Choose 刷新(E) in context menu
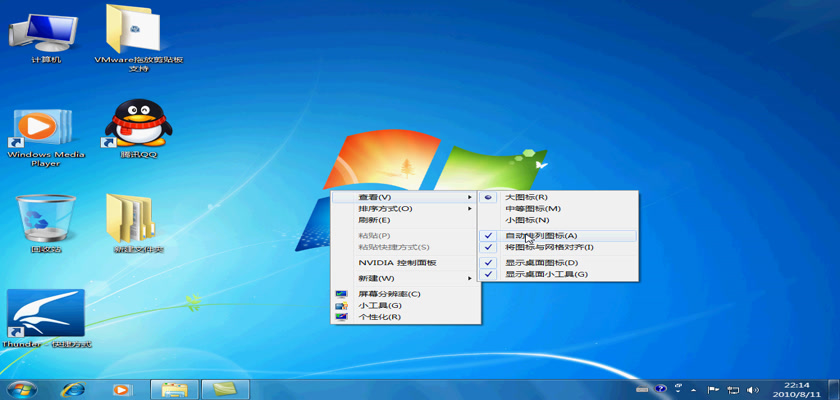The image size is (840, 400). click(x=375, y=220)
